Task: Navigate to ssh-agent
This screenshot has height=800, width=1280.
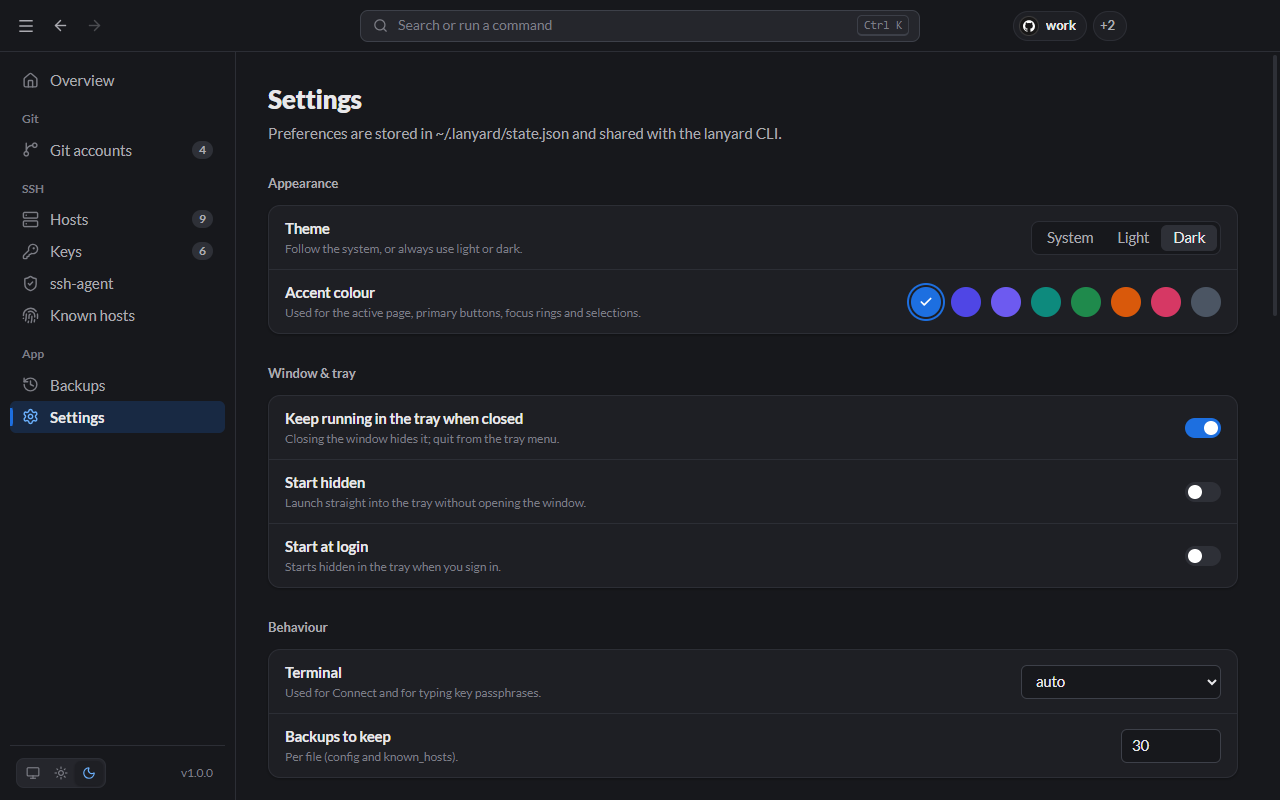Action: 118,284
